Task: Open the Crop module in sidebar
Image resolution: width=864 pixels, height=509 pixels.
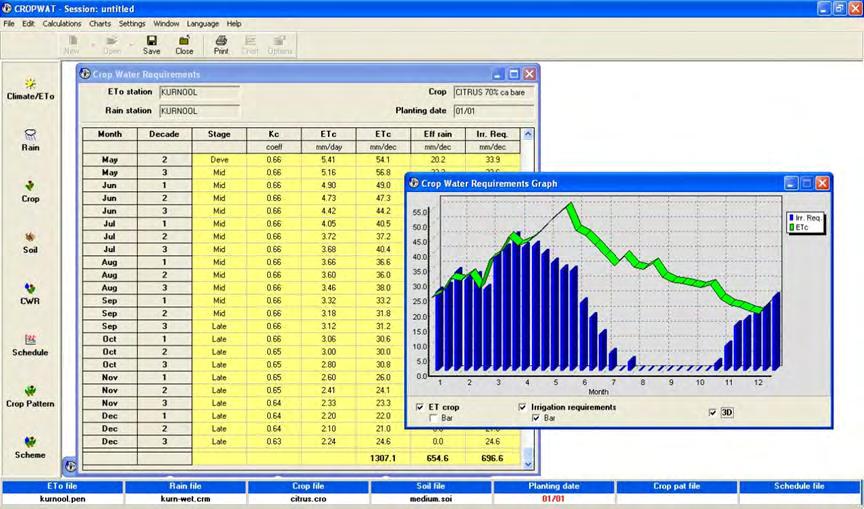Action: click(30, 192)
